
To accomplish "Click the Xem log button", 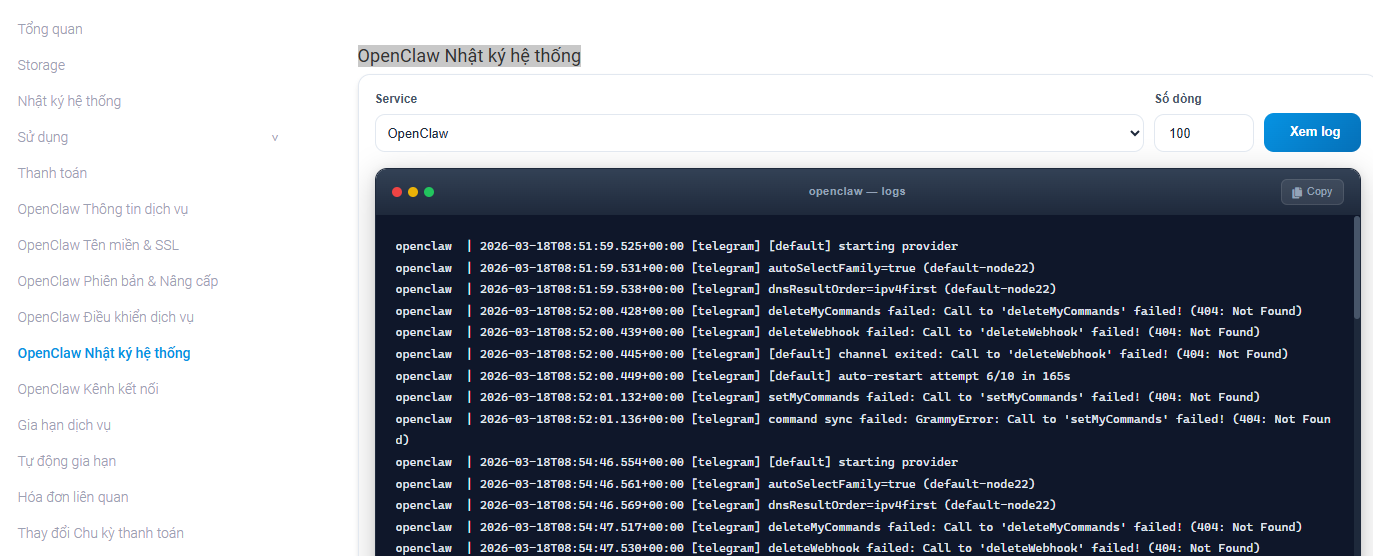I will 1312,132.
